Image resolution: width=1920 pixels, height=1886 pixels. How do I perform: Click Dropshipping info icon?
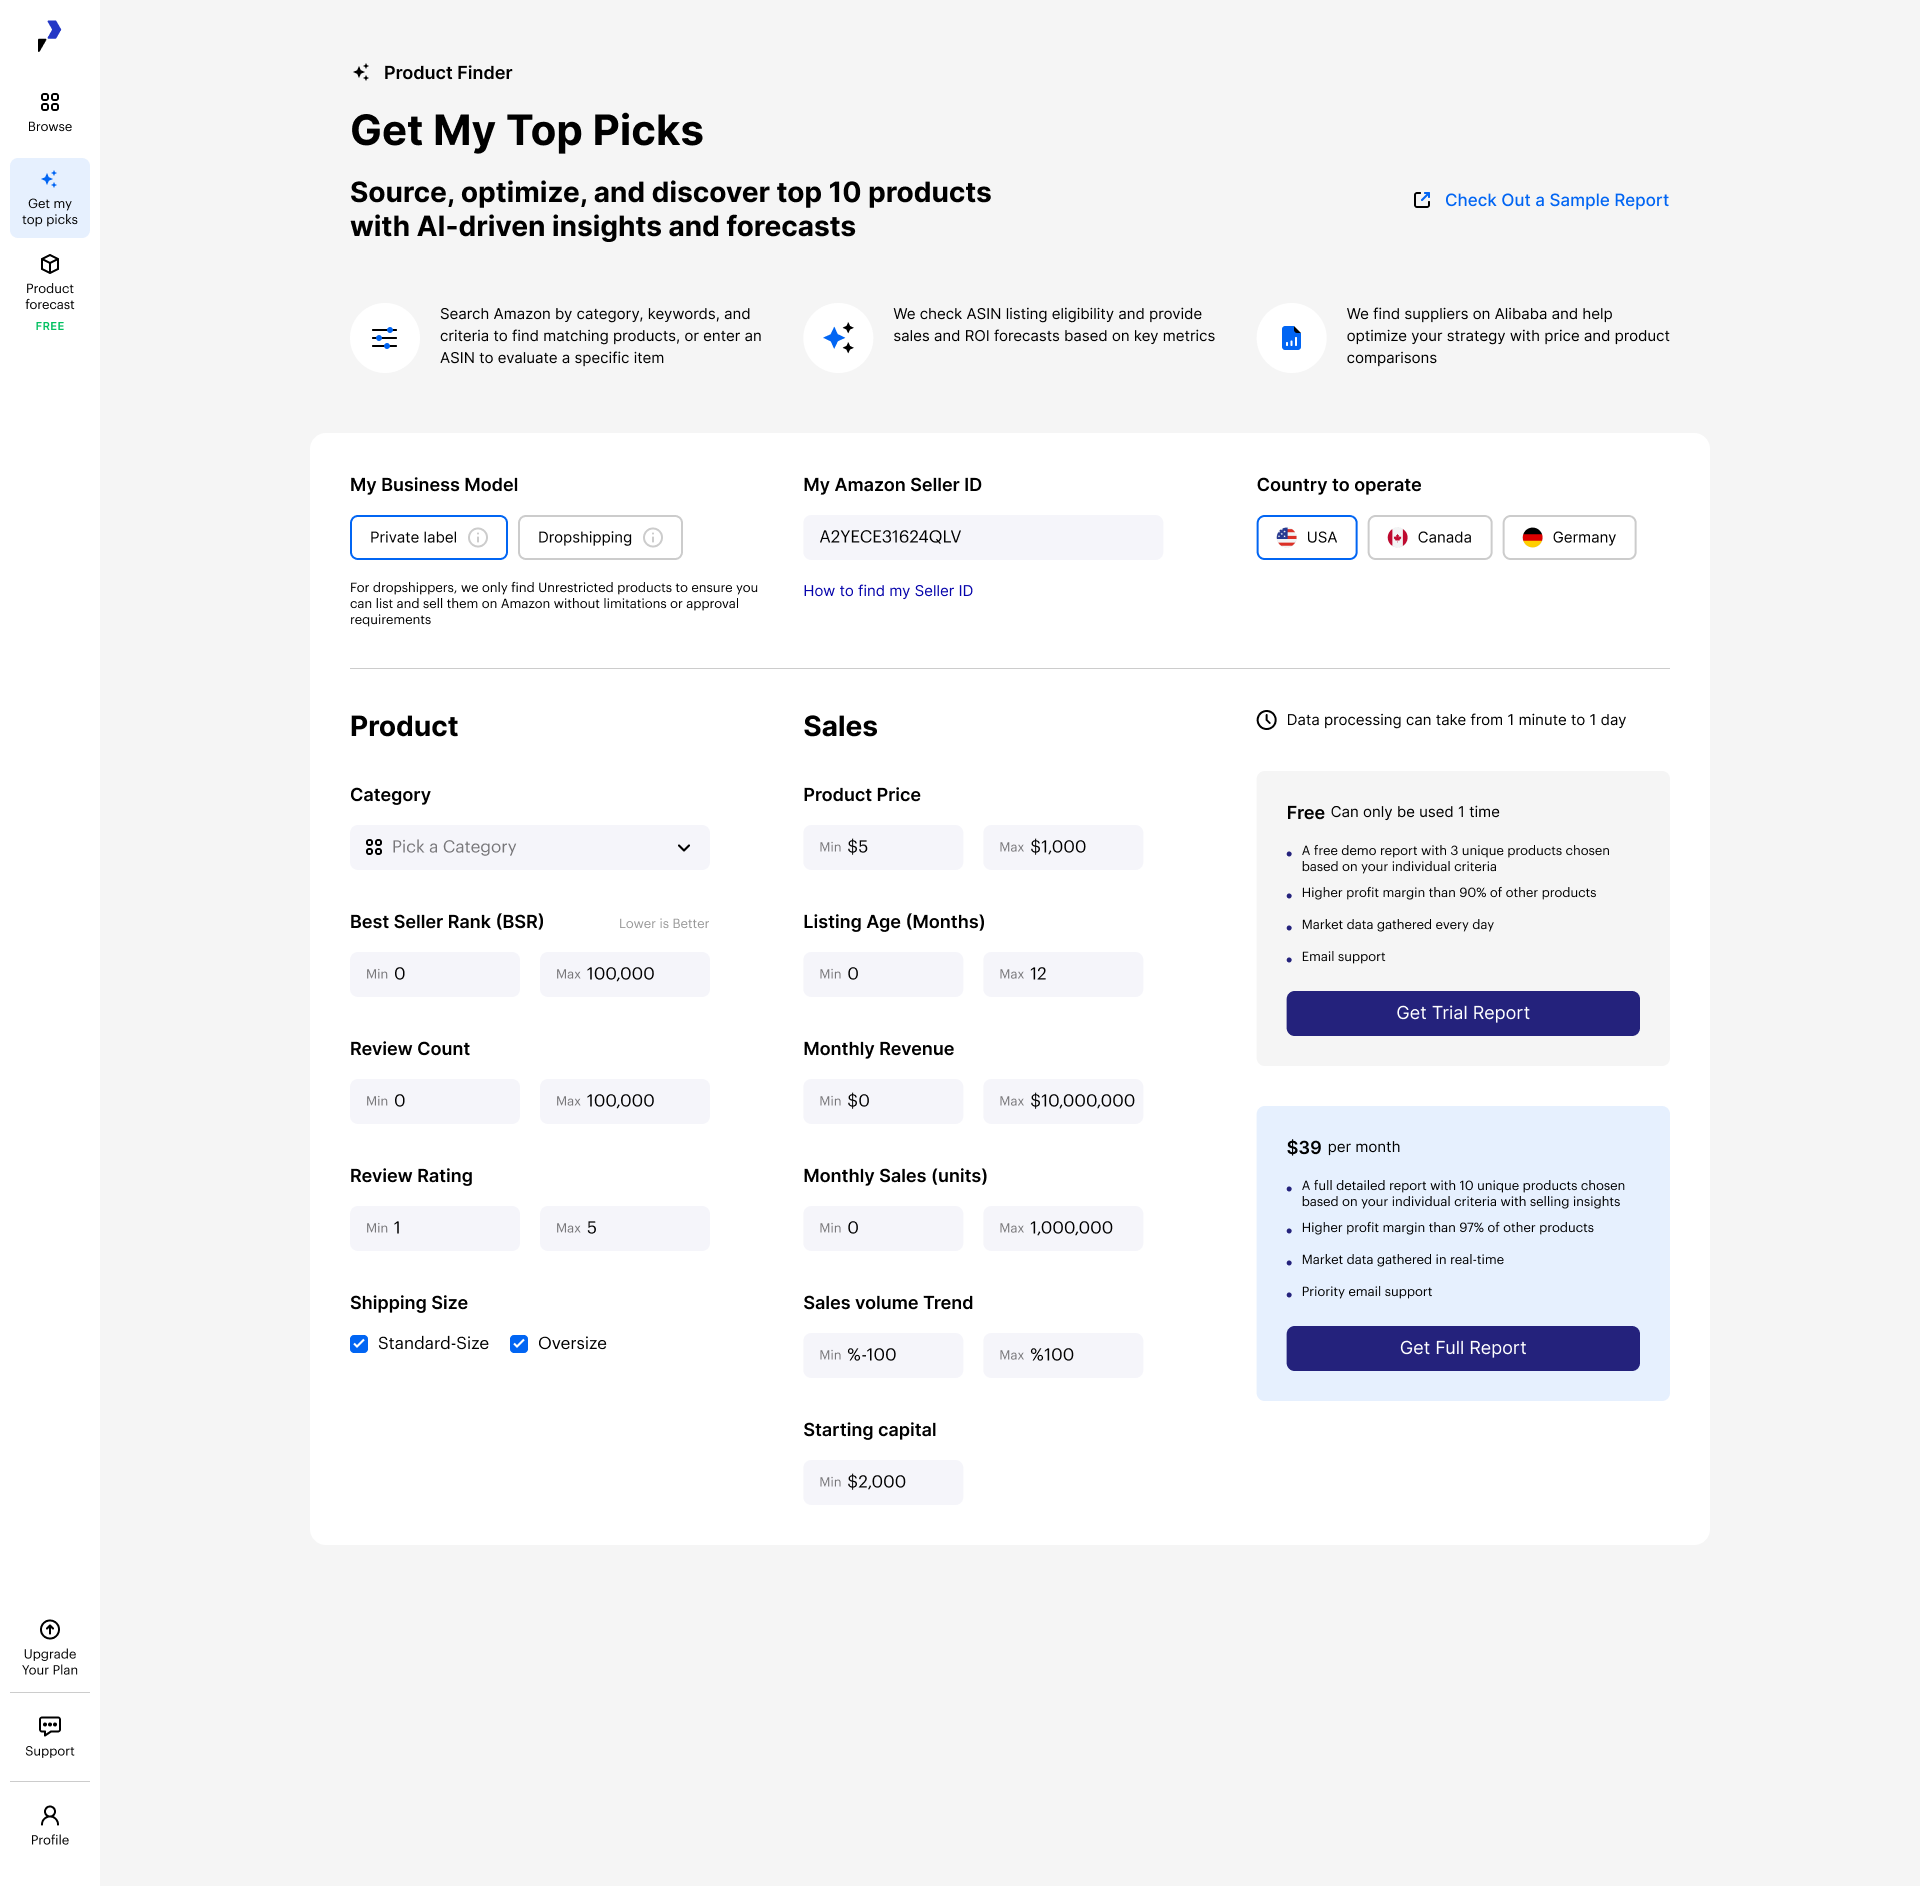(x=653, y=538)
